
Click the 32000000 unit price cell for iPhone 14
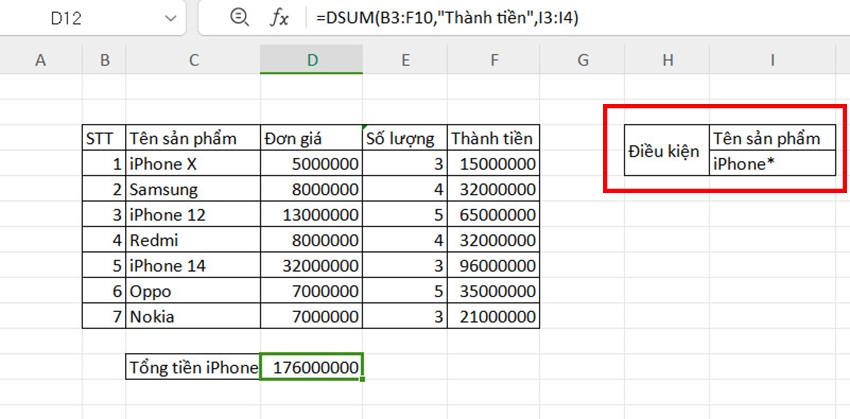(x=312, y=266)
